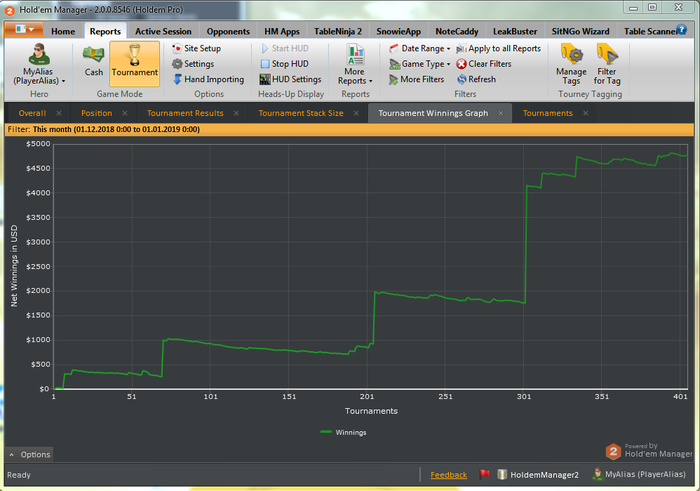Select the Reports ribbon tab
Image resolution: width=700 pixels, height=491 pixels.
click(x=105, y=31)
